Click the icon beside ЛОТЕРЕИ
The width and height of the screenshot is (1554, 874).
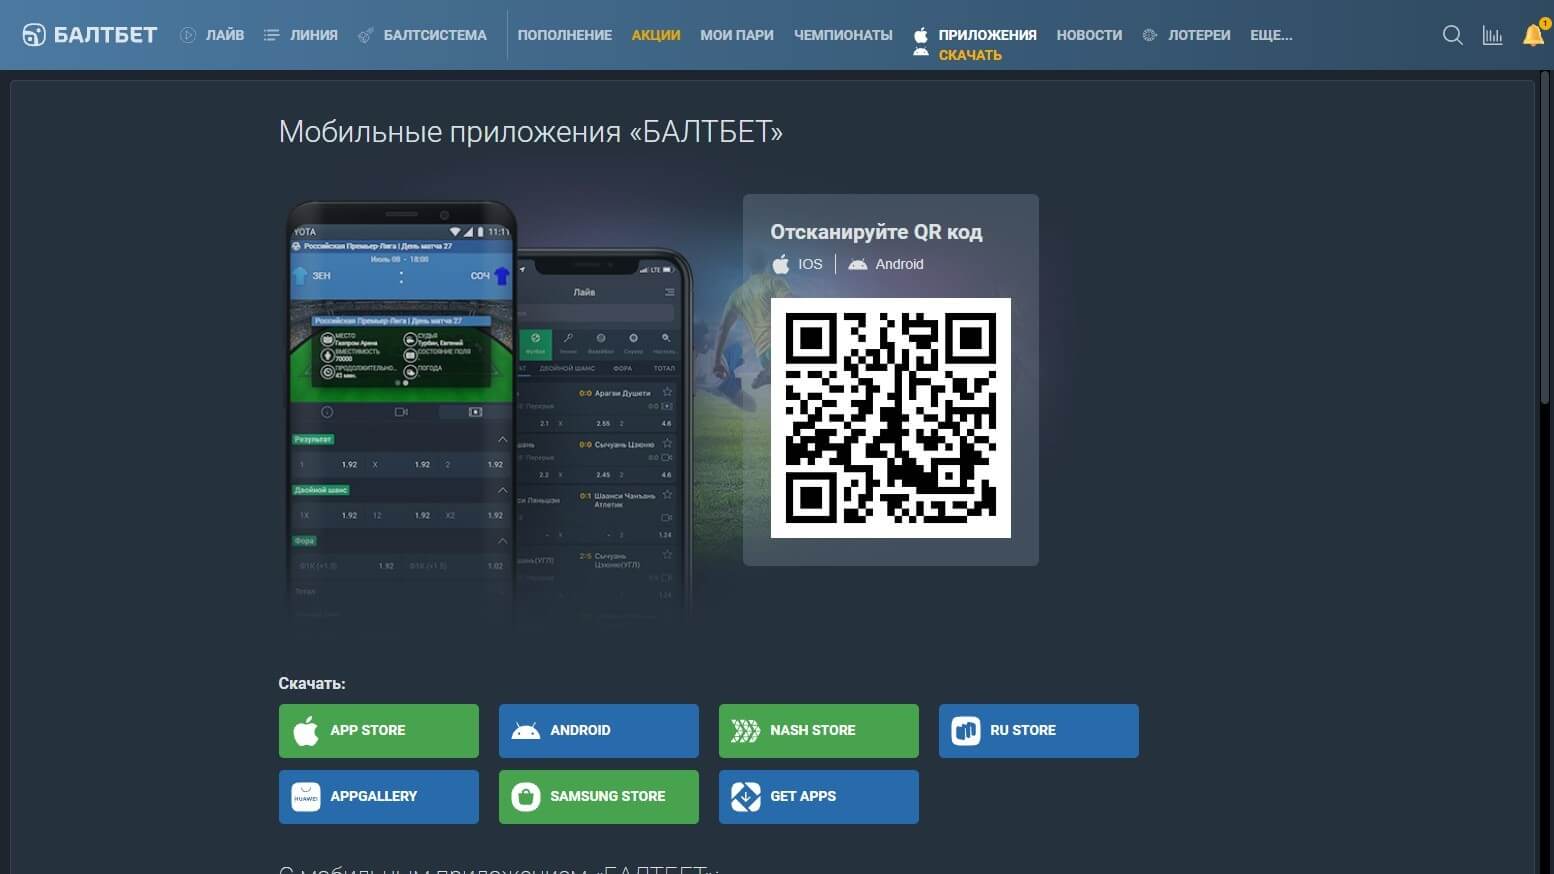(1150, 35)
